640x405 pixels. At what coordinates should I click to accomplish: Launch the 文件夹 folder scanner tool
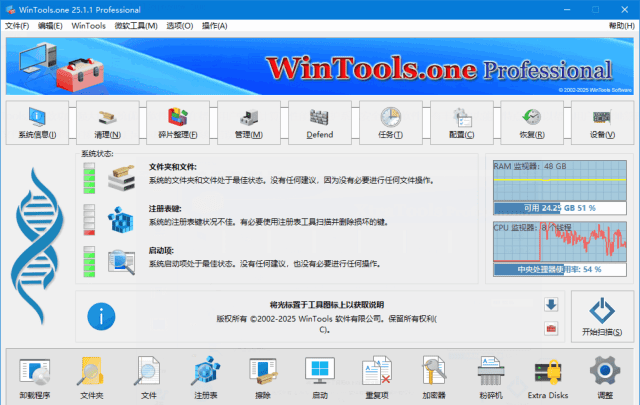[92, 378]
